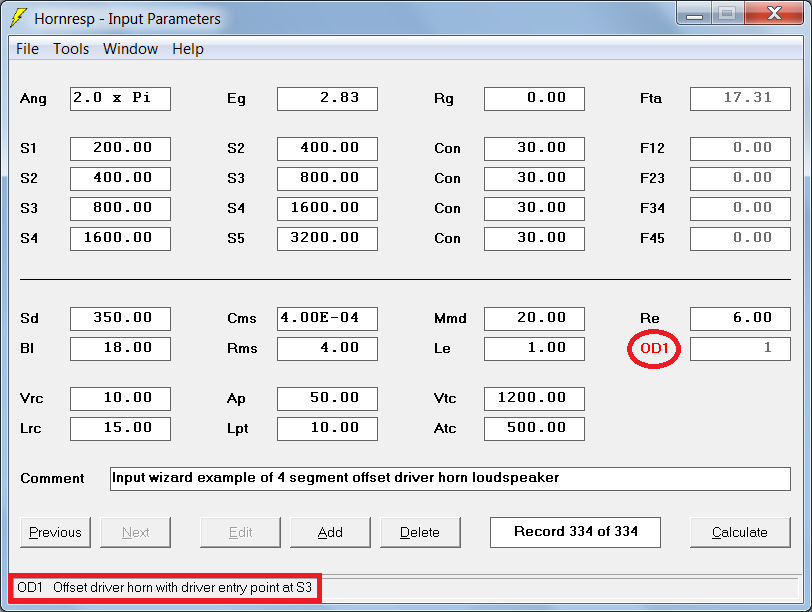Select the Ap field 50.00
Screen dimensions: 812x612
327,399
